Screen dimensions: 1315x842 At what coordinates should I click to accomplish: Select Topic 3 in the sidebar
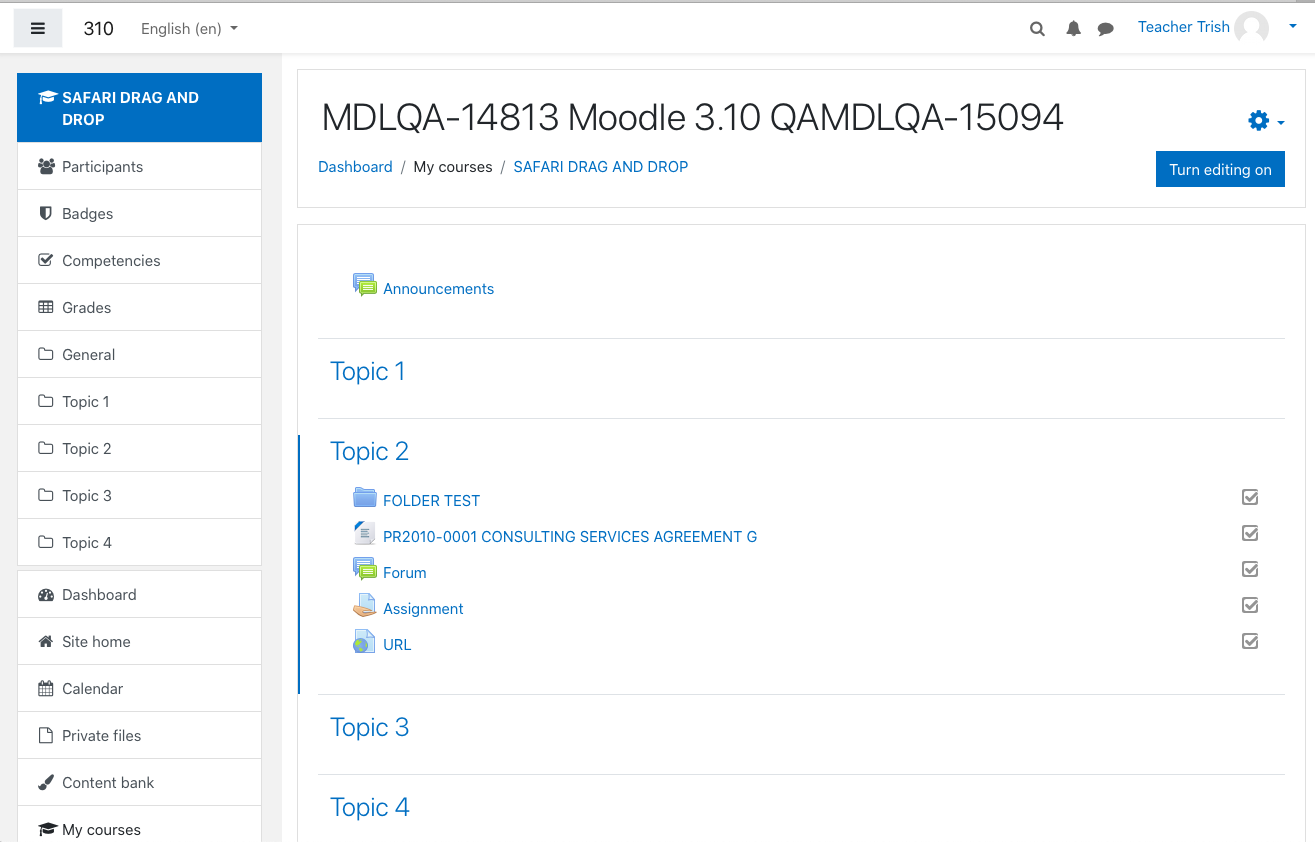point(140,495)
